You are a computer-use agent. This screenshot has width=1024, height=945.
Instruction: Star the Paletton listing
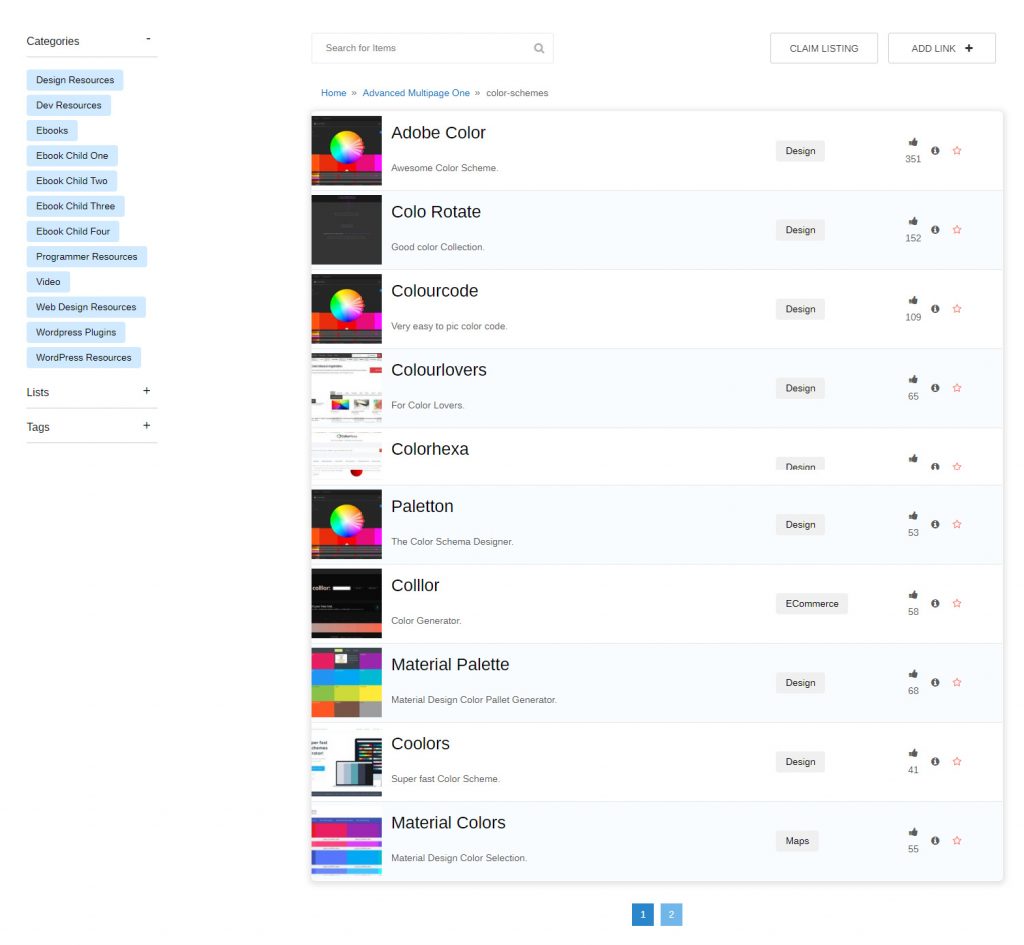[x=957, y=524]
